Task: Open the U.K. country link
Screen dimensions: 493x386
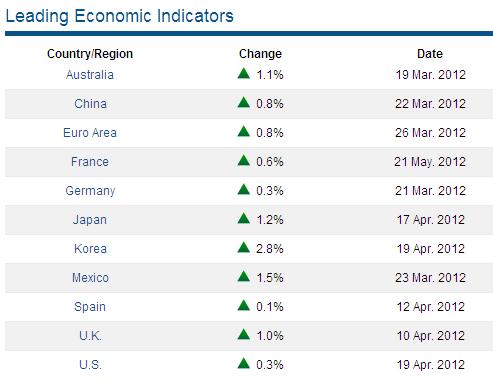Action: [90, 336]
